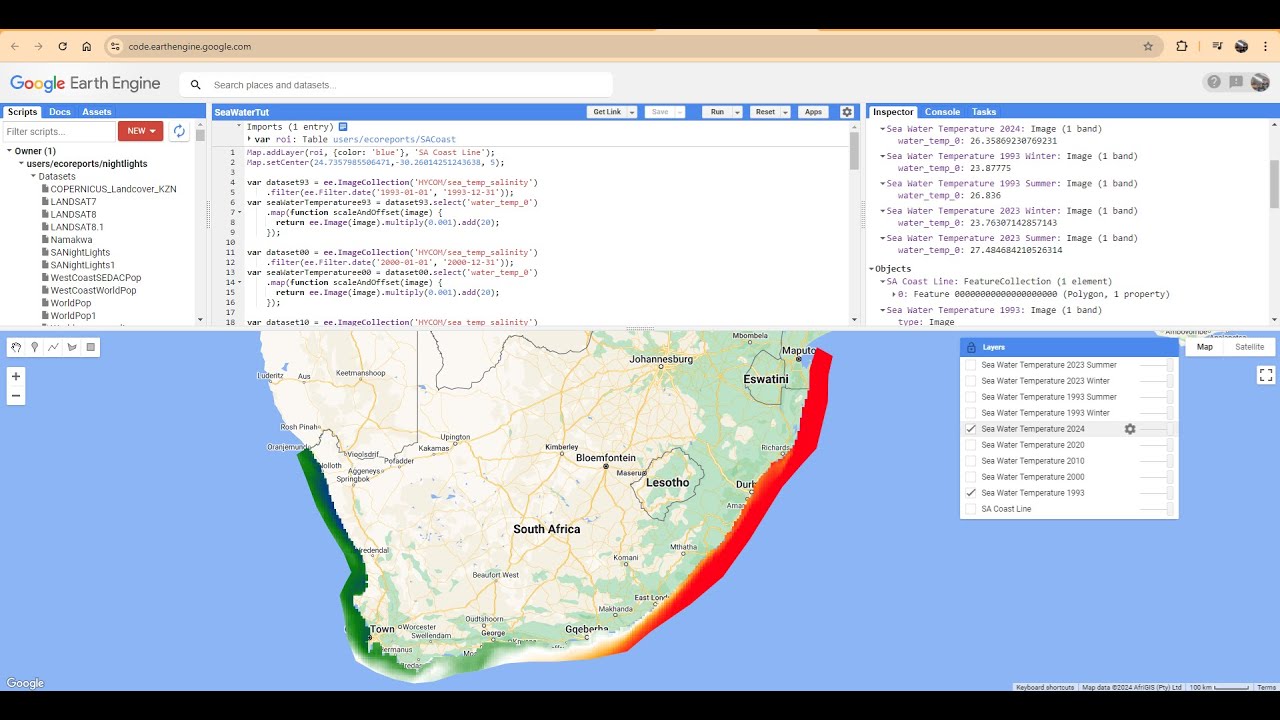Open the browser home page
The height and width of the screenshot is (720, 1280).
coord(87,46)
